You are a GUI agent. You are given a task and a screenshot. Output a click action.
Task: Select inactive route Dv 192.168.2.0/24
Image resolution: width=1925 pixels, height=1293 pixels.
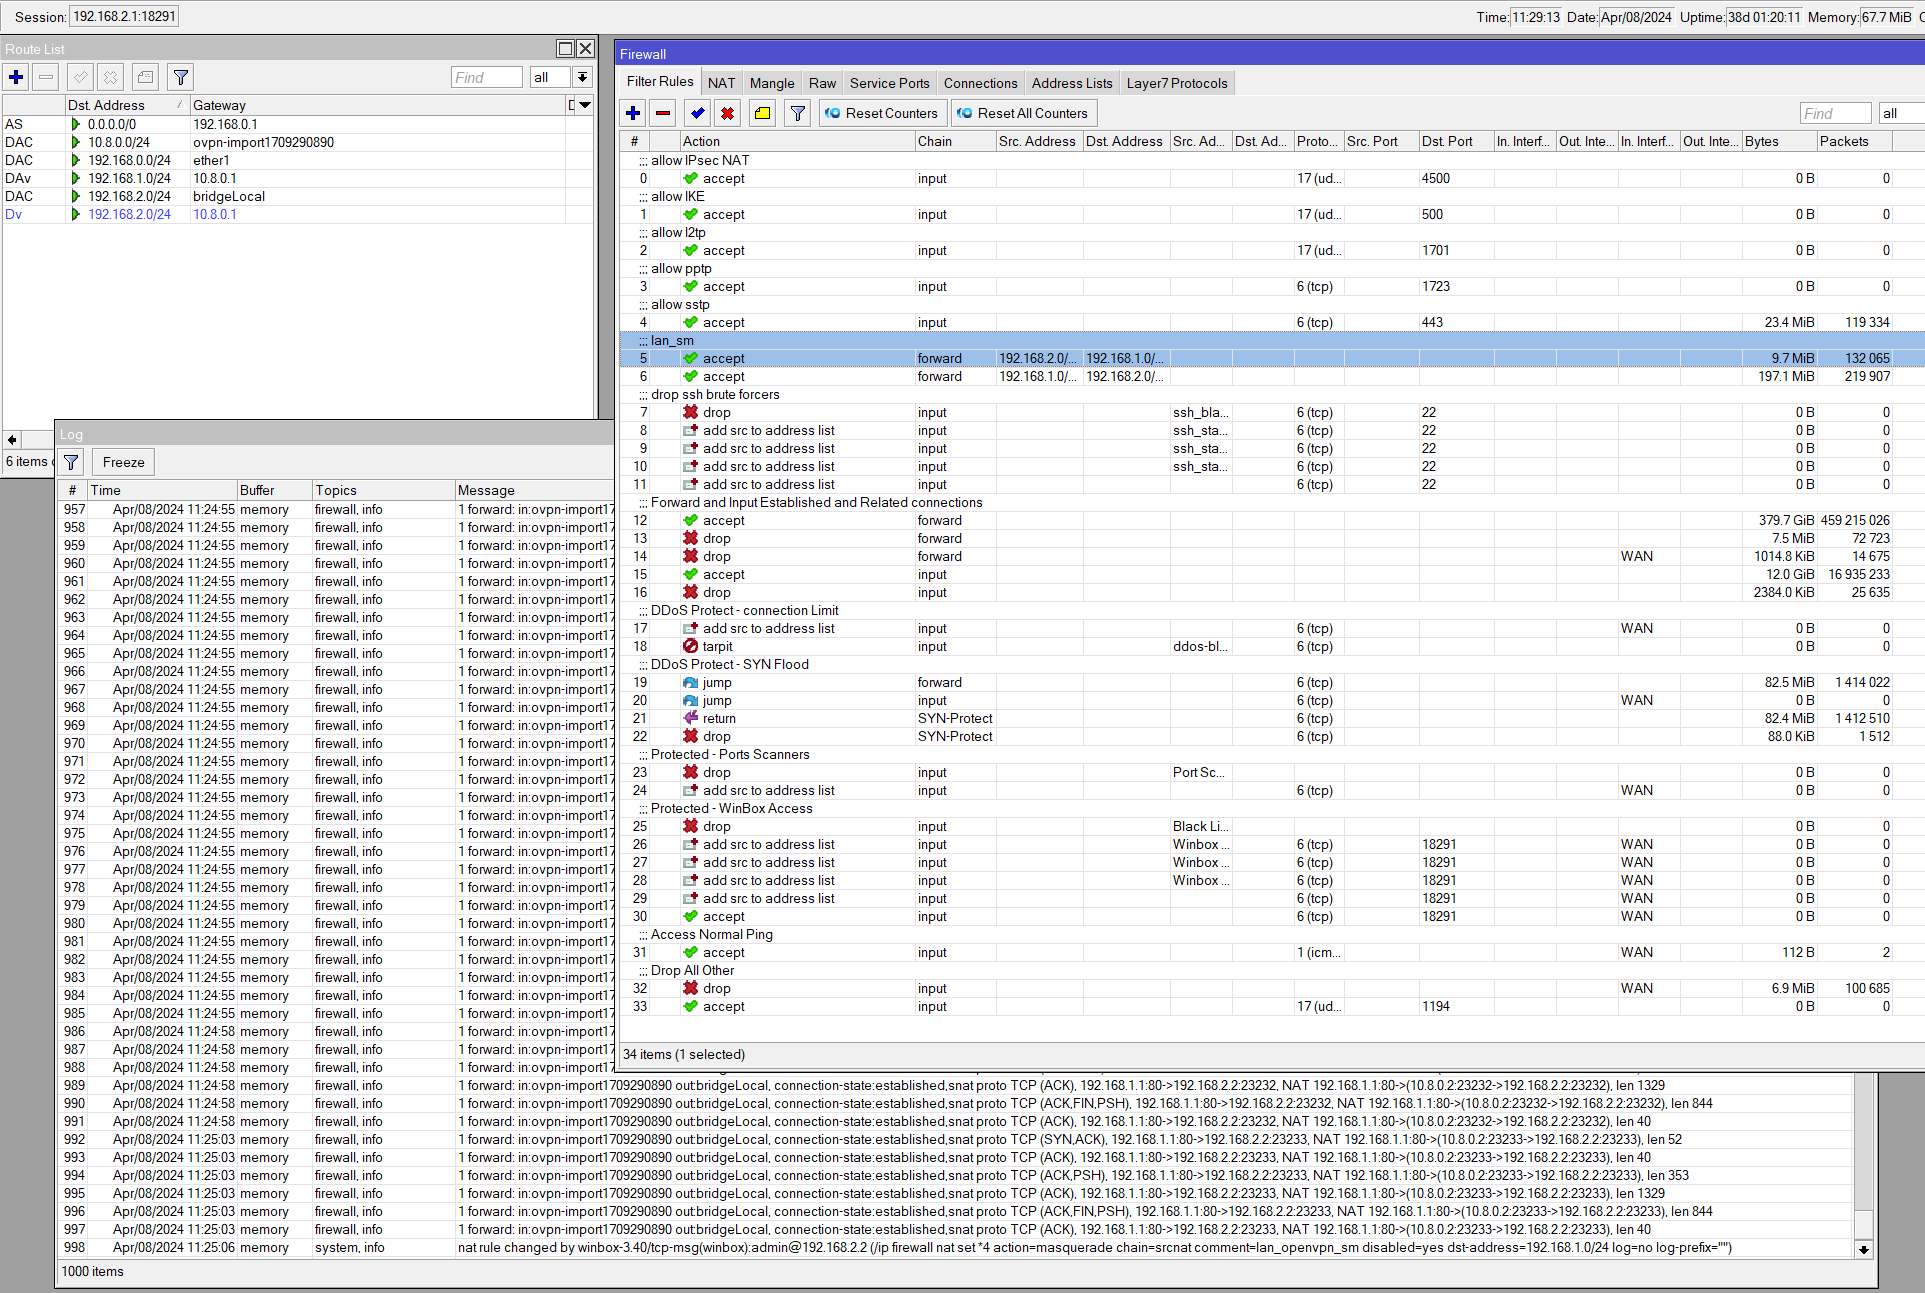coord(298,215)
